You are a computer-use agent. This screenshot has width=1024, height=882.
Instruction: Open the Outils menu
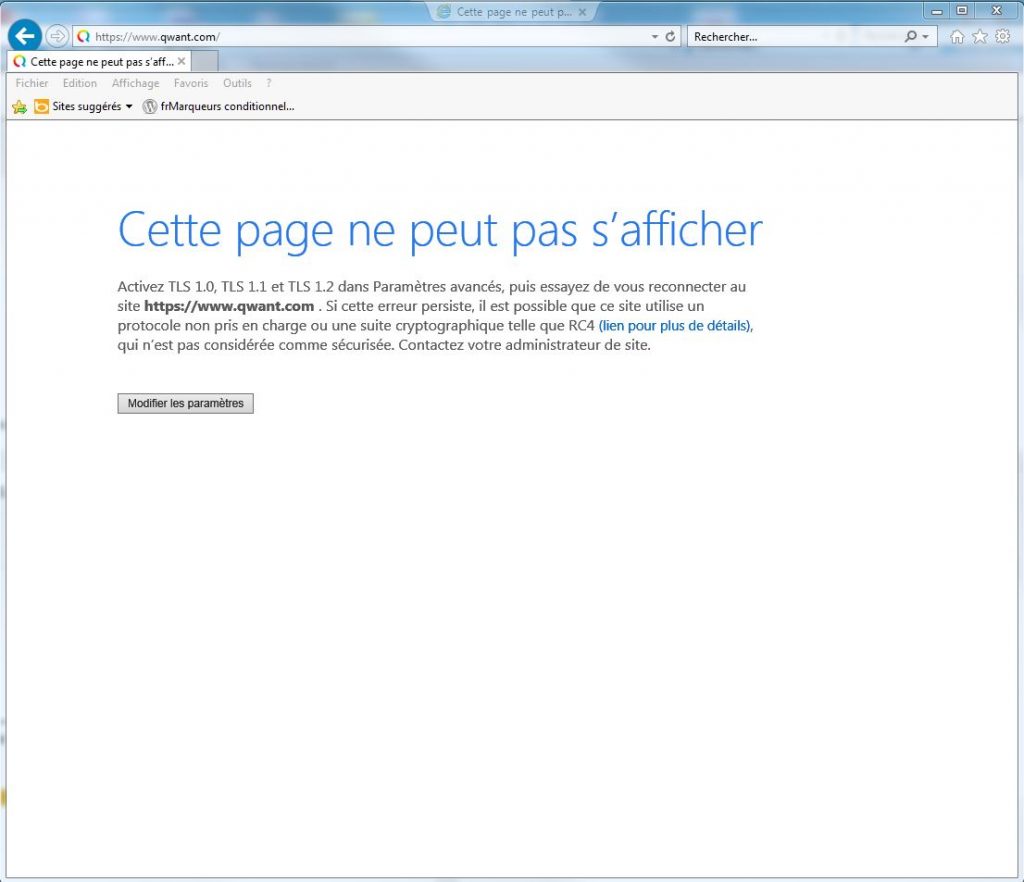pyautogui.click(x=237, y=83)
